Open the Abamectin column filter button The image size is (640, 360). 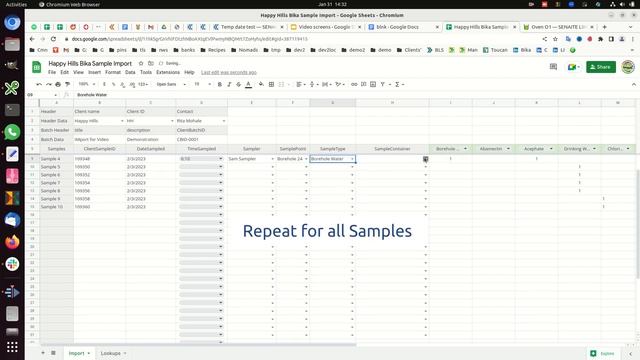508,149
